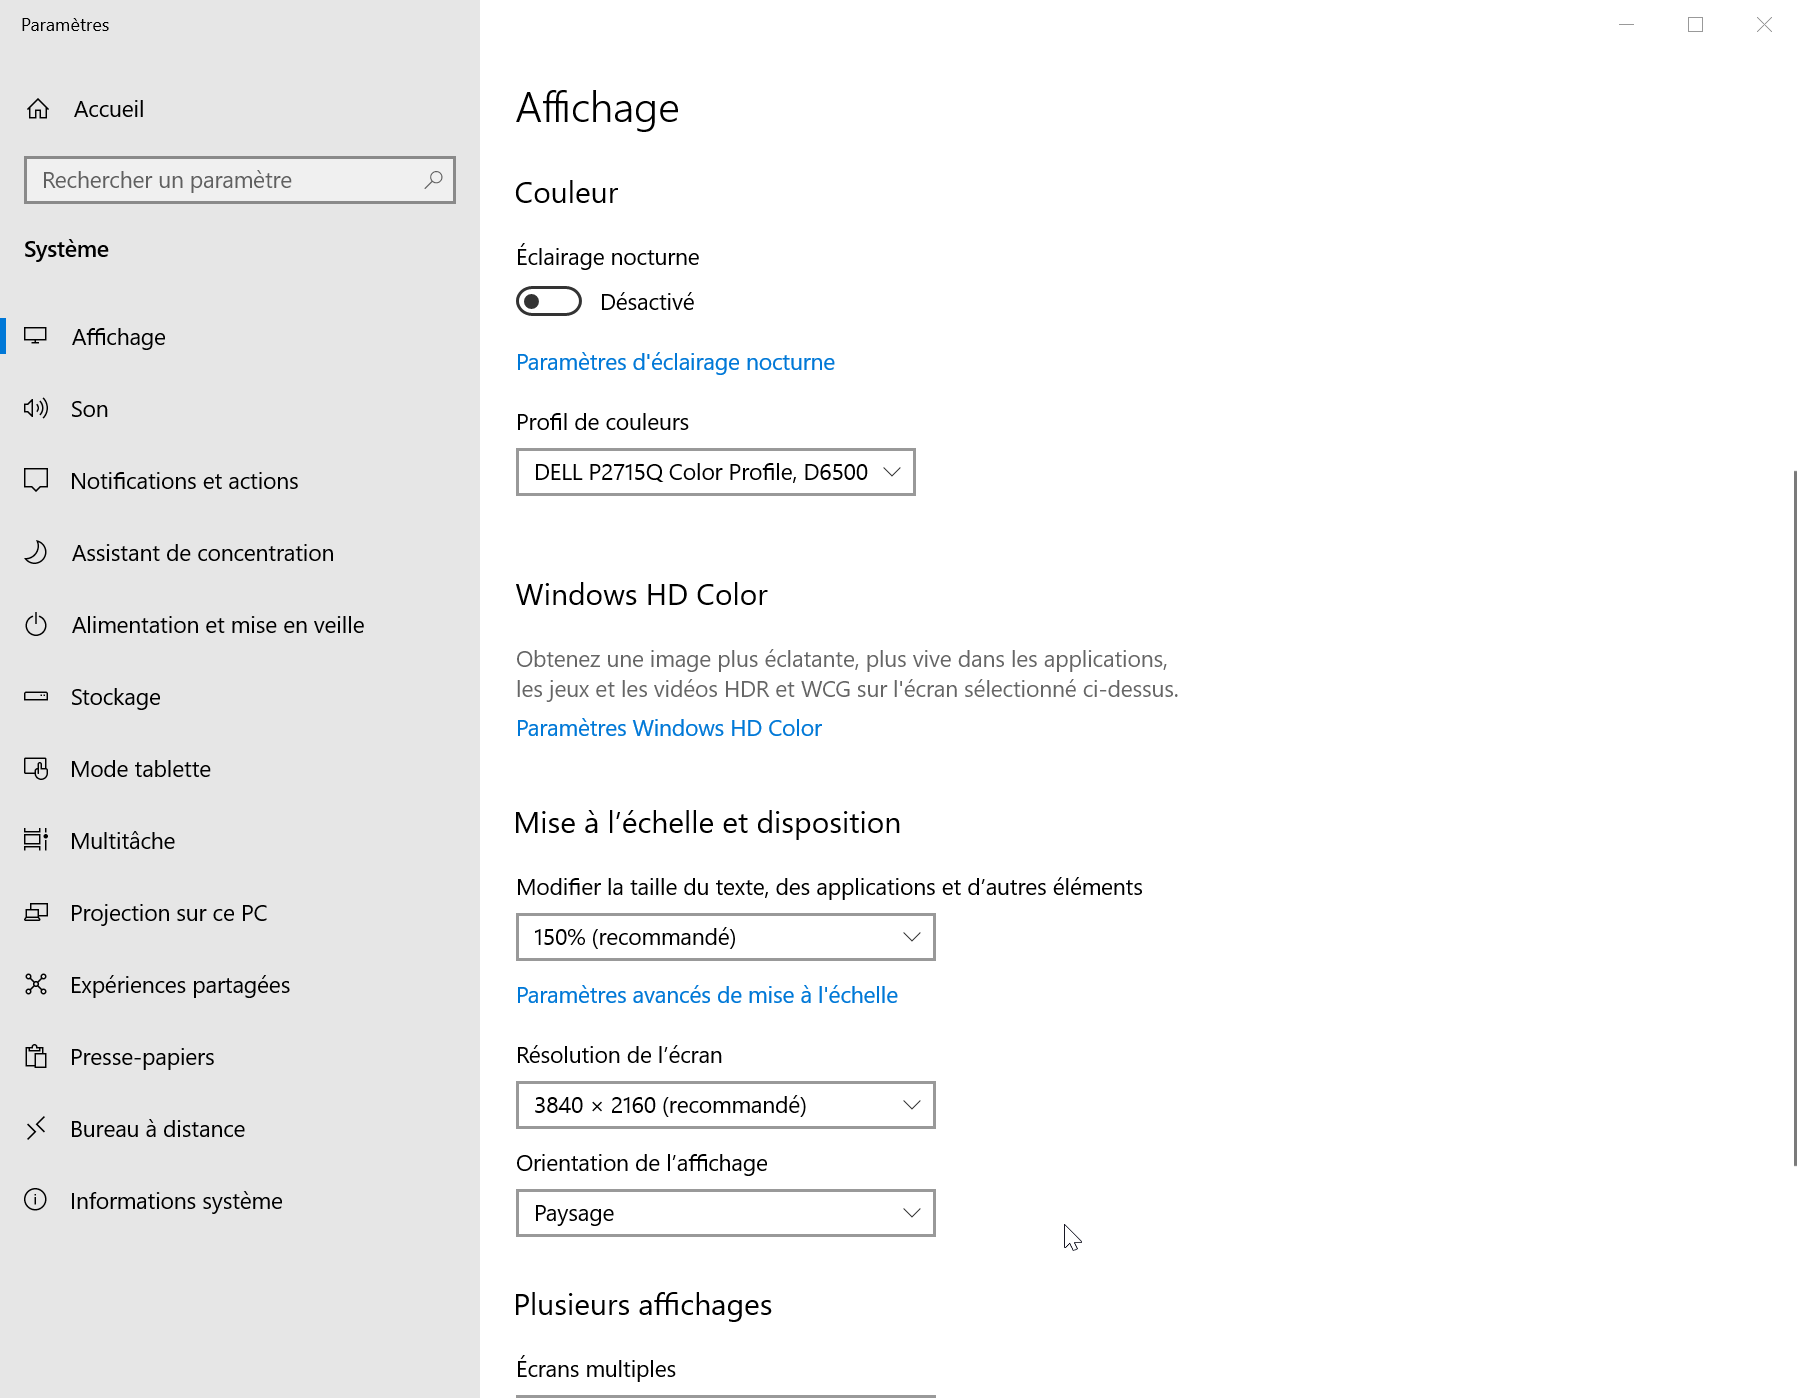Open Paramètres Windows HD Color link

click(668, 728)
